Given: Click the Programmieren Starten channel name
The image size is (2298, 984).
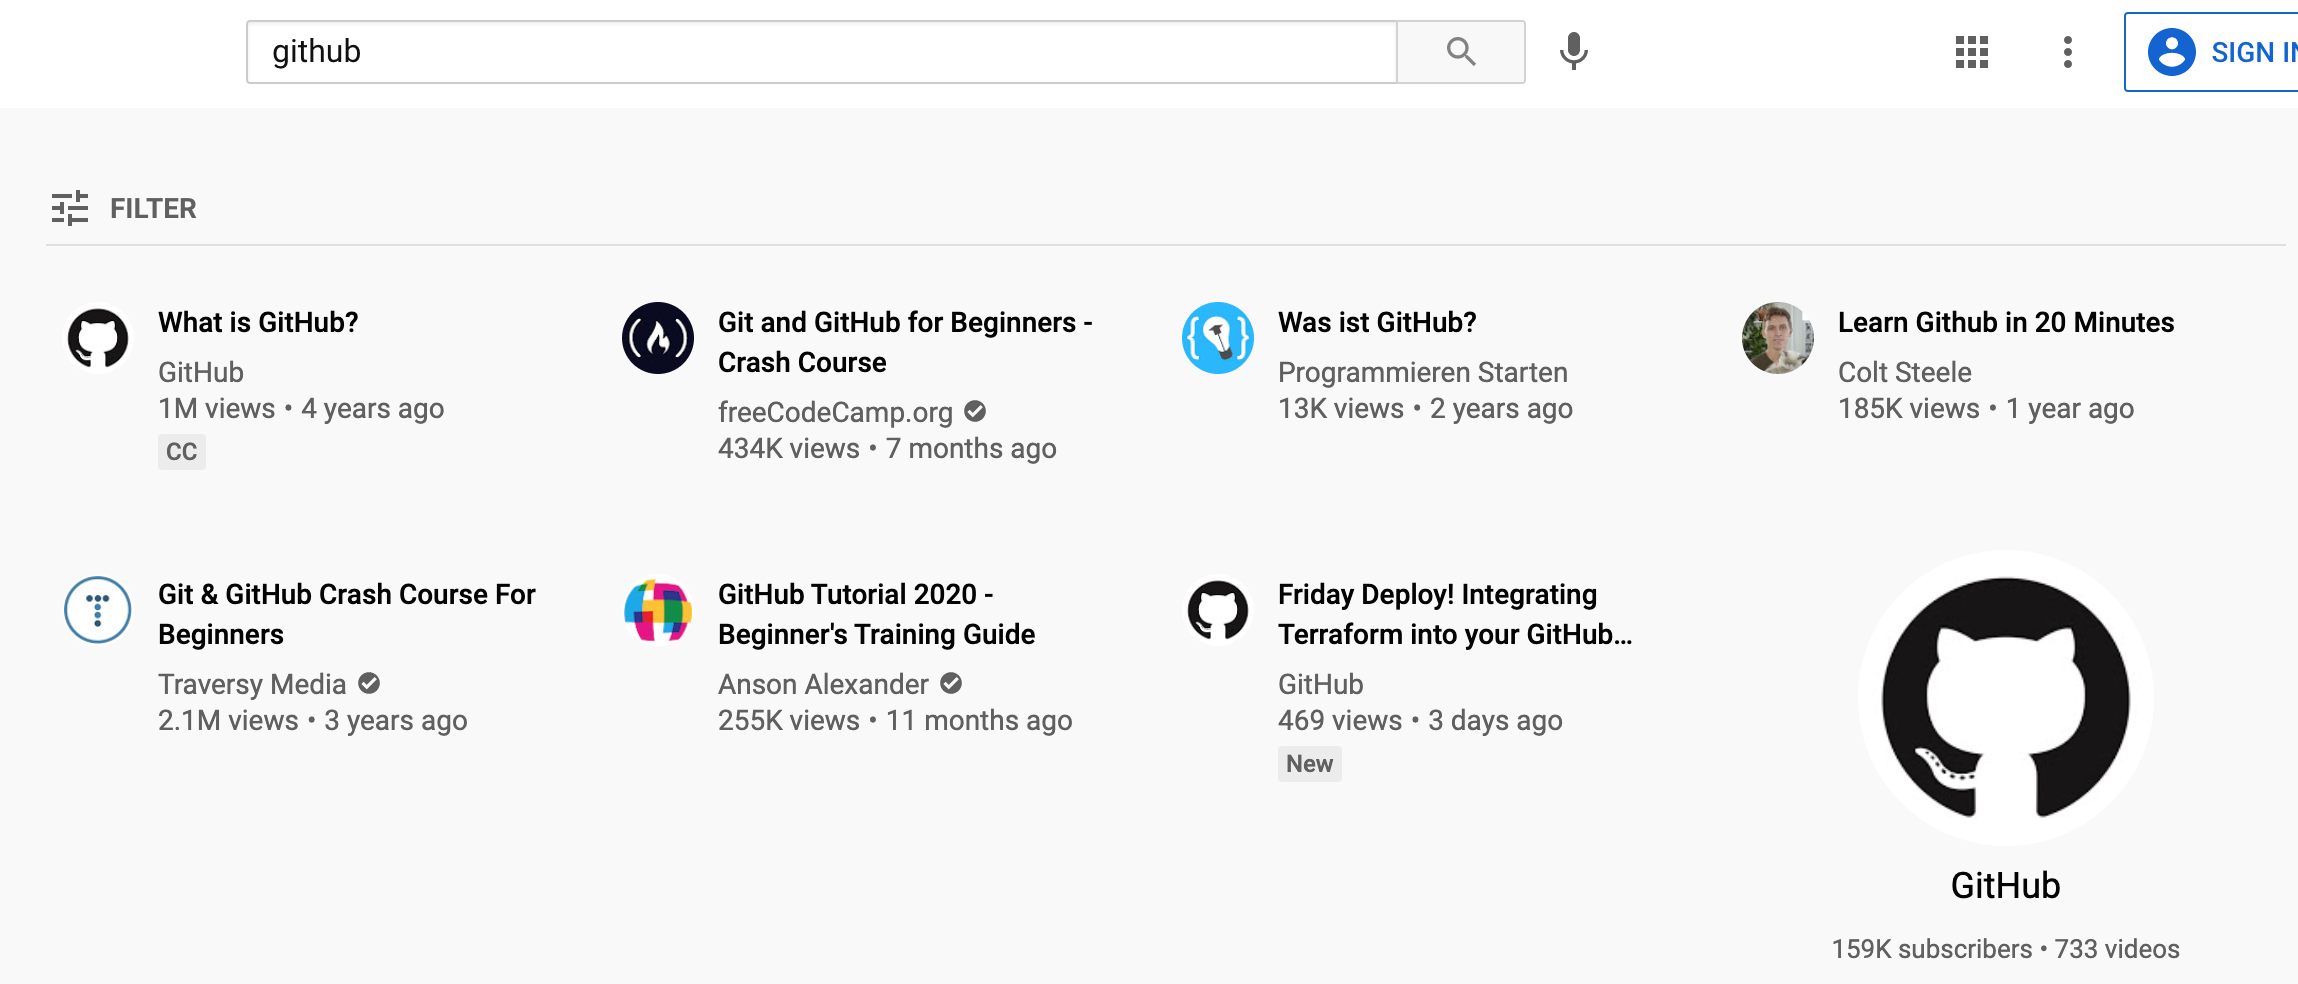Looking at the screenshot, I should [1423, 372].
